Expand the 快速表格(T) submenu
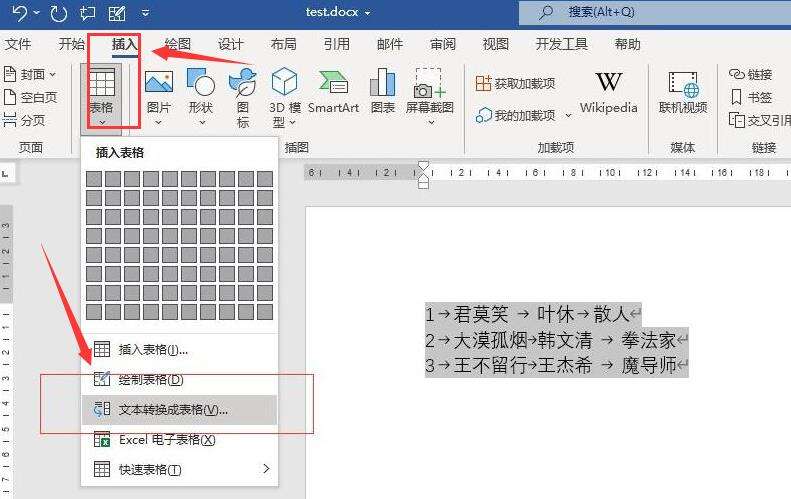This screenshot has width=791, height=499. pyautogui.click(x=179, y=469)
